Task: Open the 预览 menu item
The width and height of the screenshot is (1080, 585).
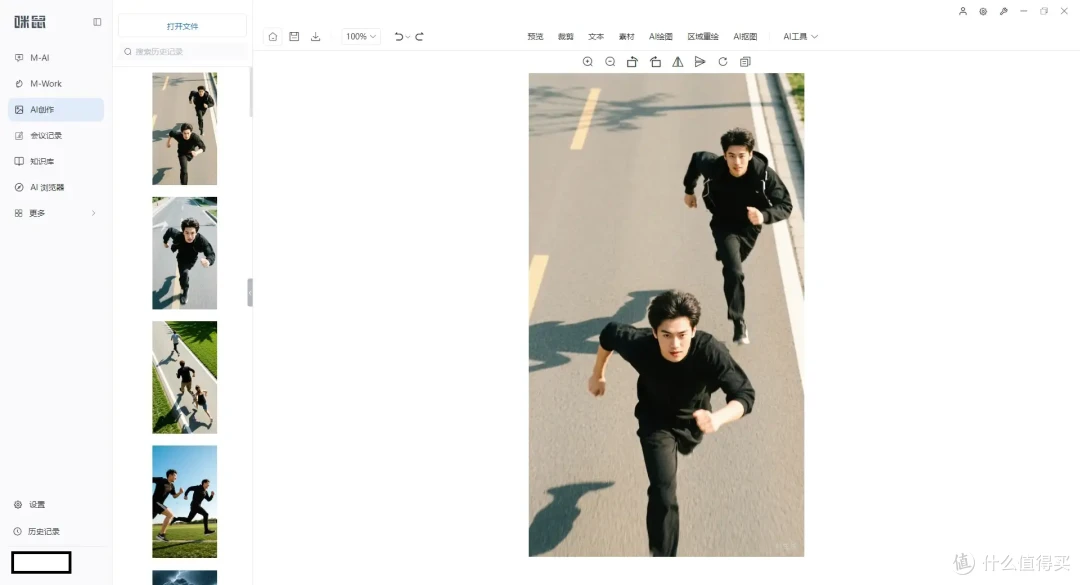Action: click(535, 37)
